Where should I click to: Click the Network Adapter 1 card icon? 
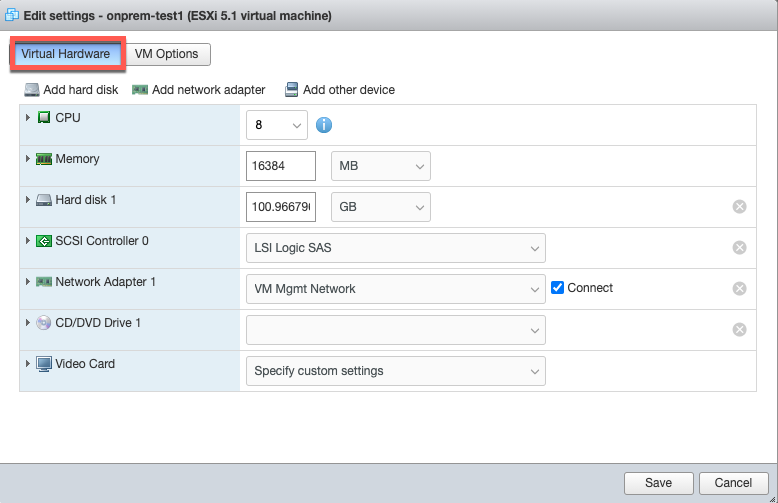pos(44,282)
